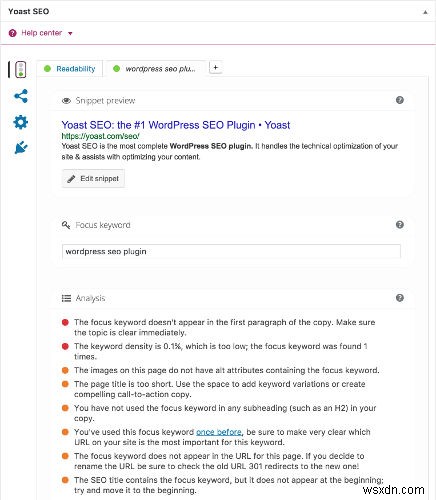436x500 pixels.
Task: Click the Snippet preview eye icon
Action: click(66, 101)
